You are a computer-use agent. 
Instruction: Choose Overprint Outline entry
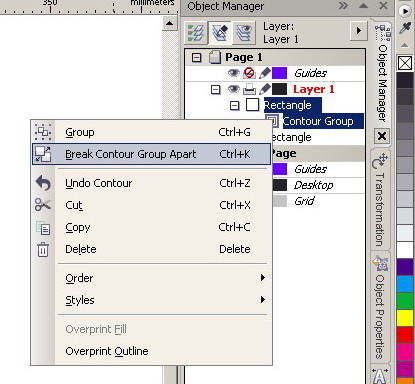coord(151,351)
